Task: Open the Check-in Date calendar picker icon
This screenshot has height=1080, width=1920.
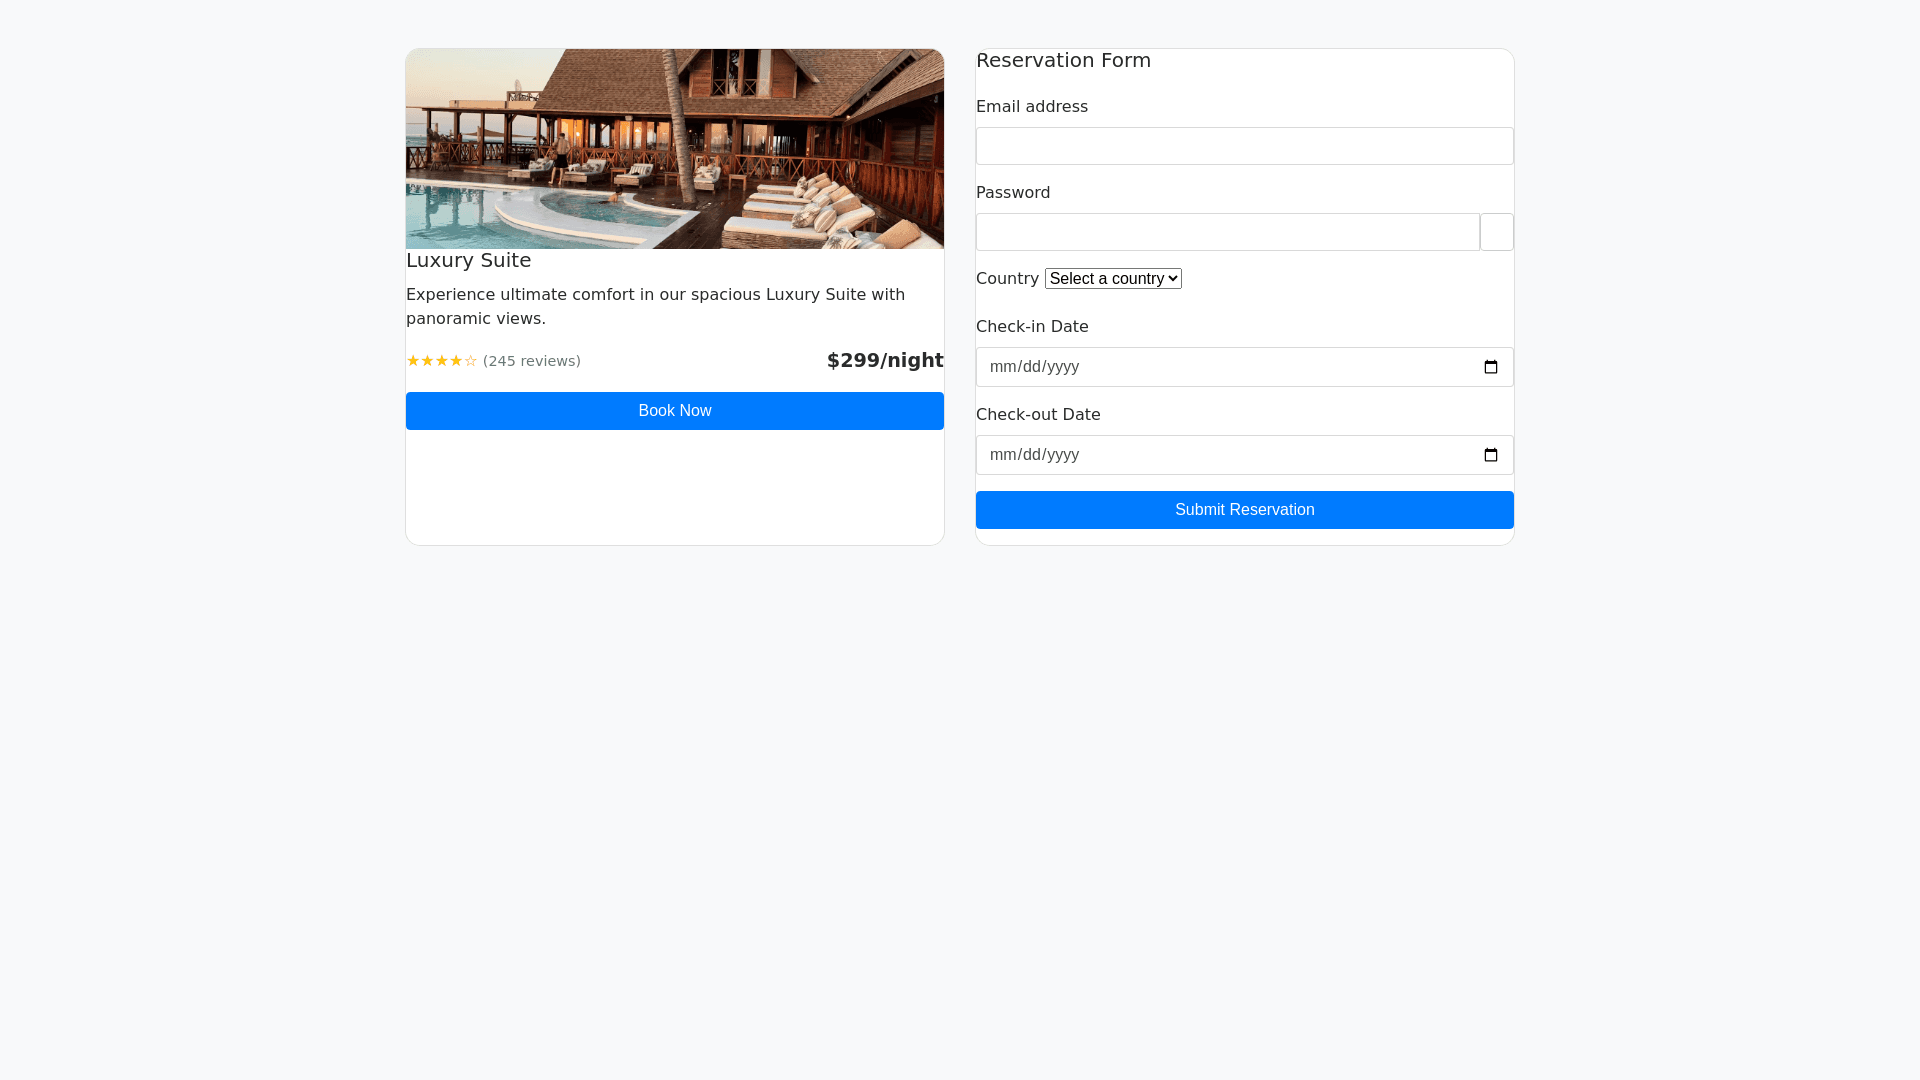Action: 1490,367
